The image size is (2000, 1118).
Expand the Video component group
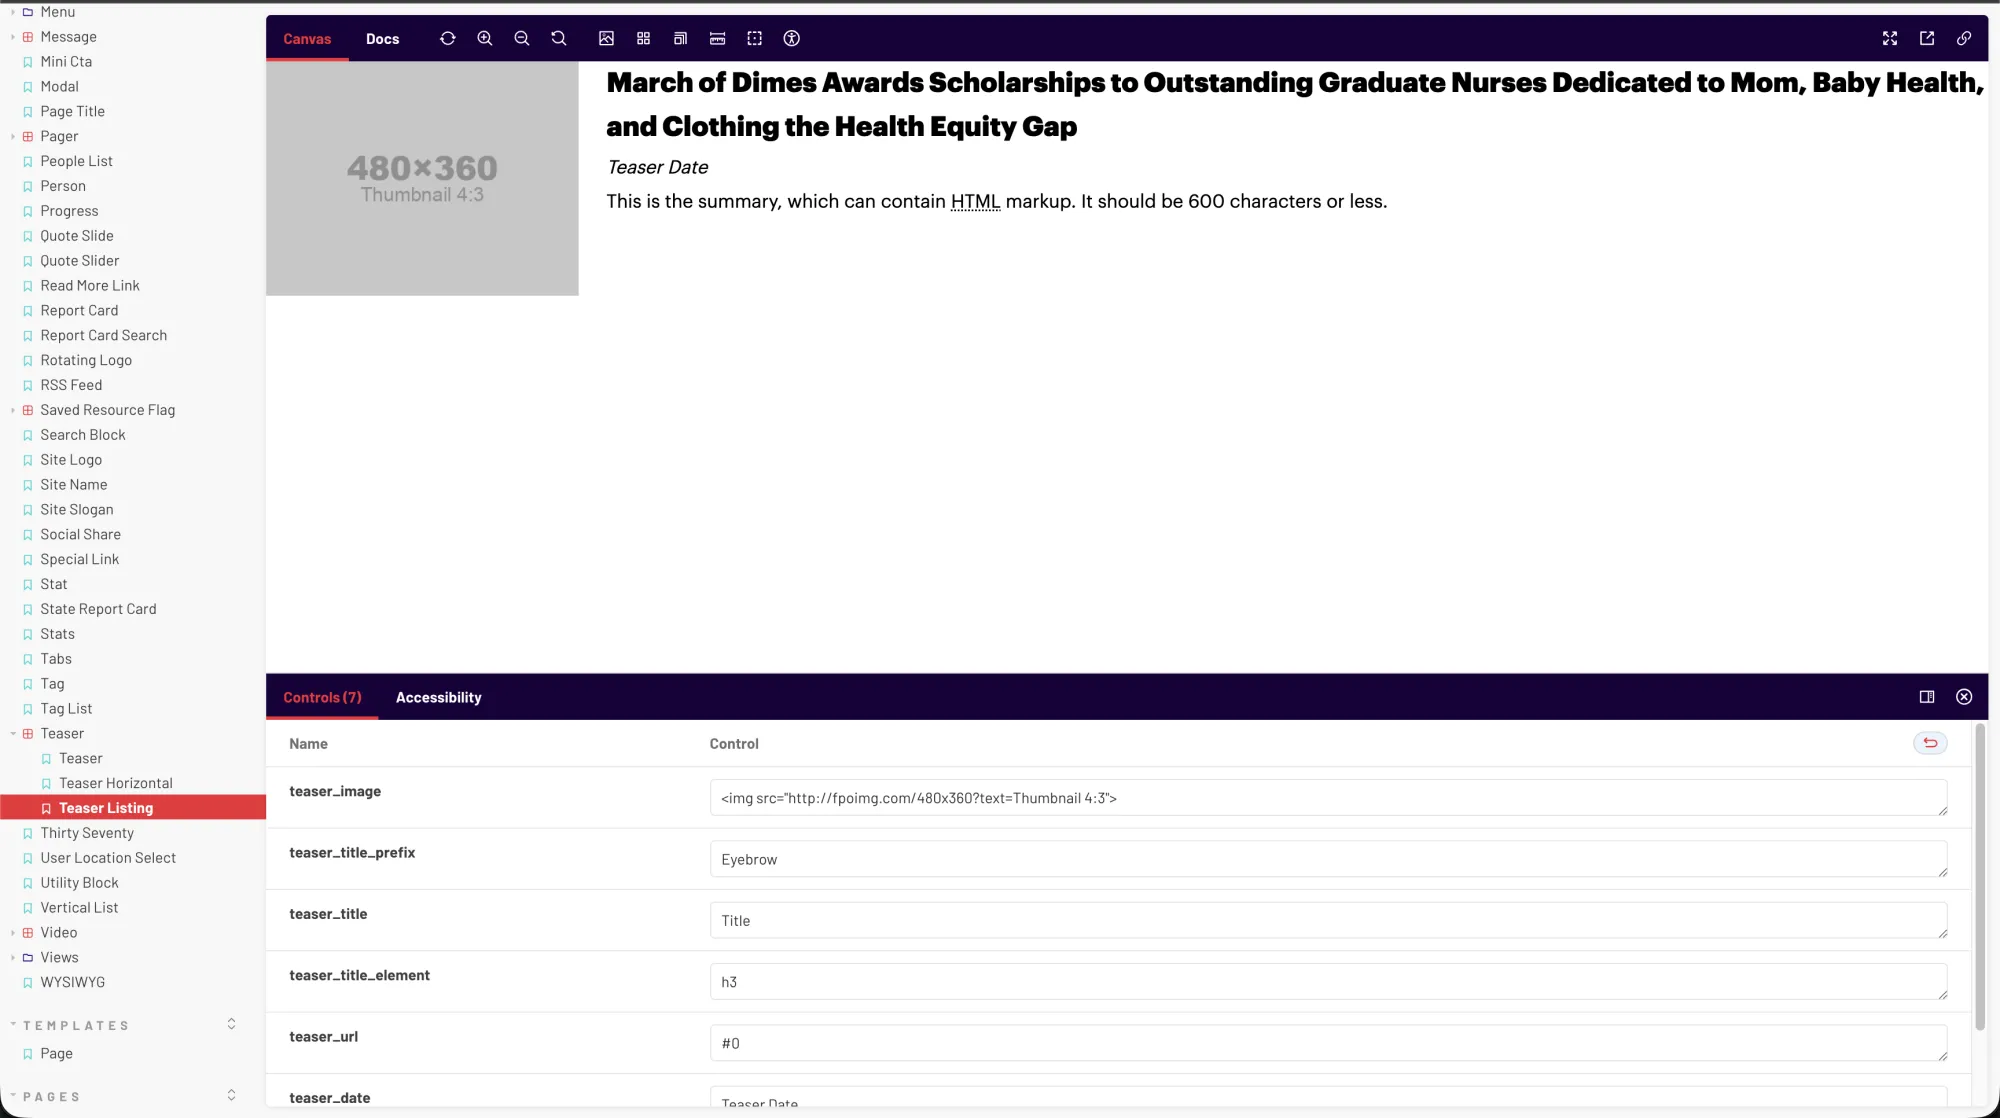13,933
